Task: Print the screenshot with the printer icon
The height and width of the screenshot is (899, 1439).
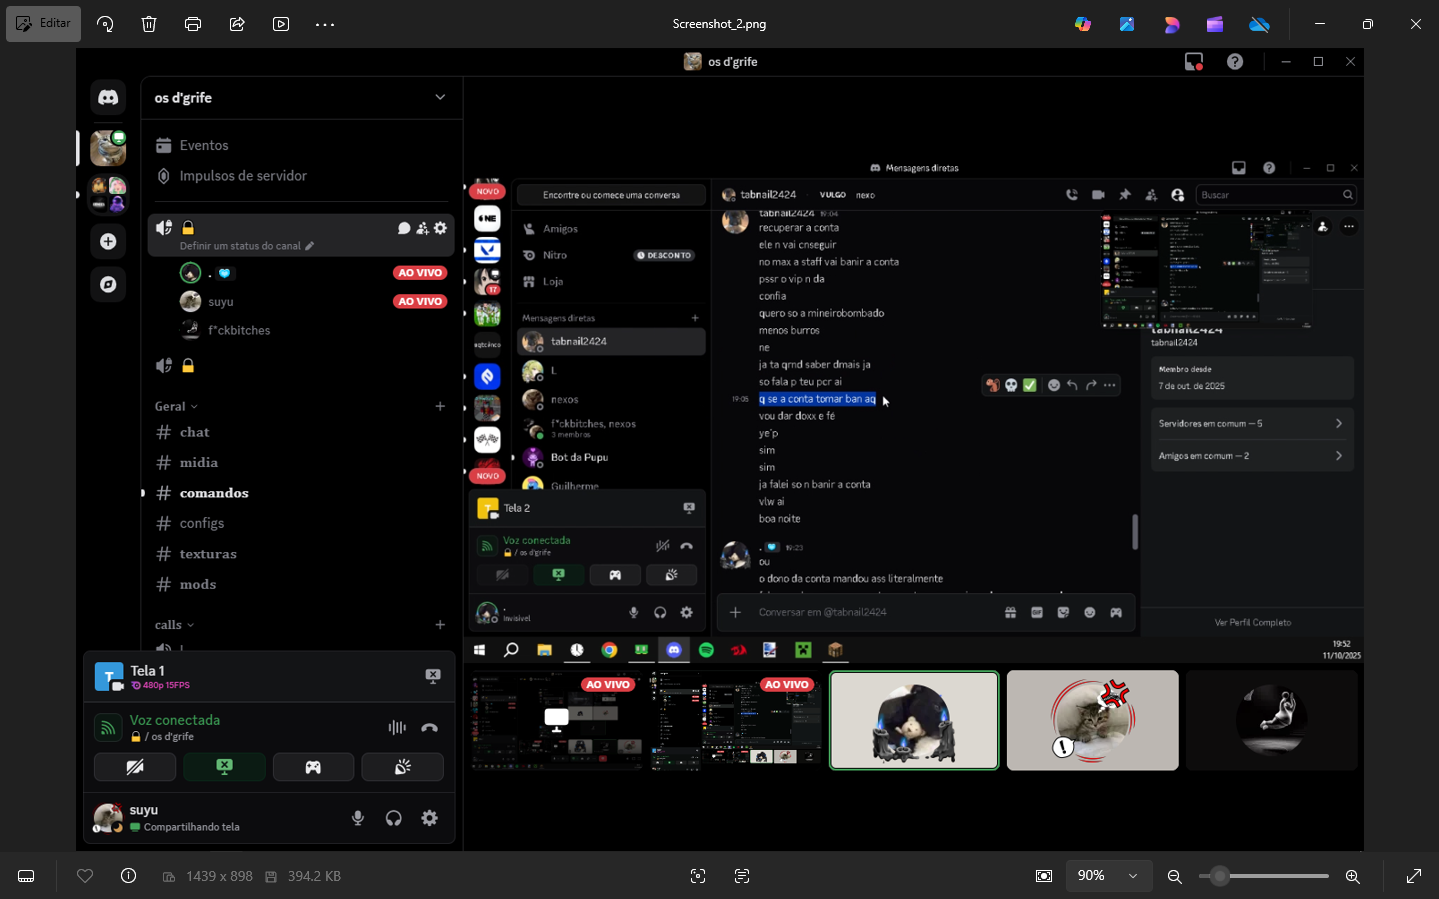Action: point(193,24)
